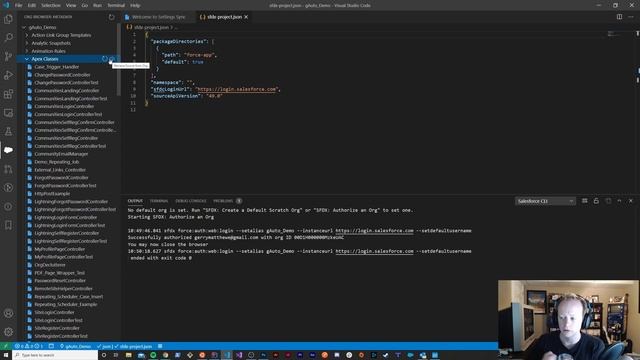Click the Windows Start button
Viewport: 640px width, 360px height.
click(6, 355)
